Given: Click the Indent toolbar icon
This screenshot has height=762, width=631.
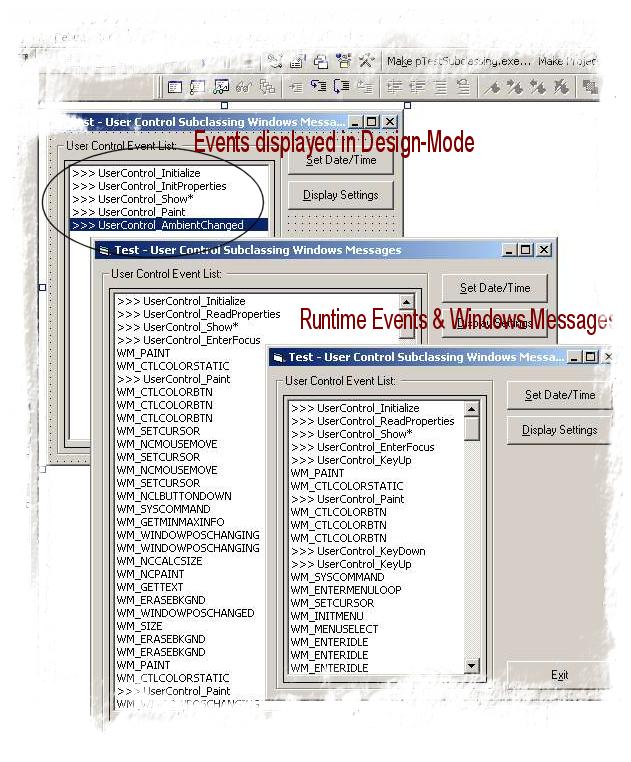Looking at the screenshot, I should [394, 87].
